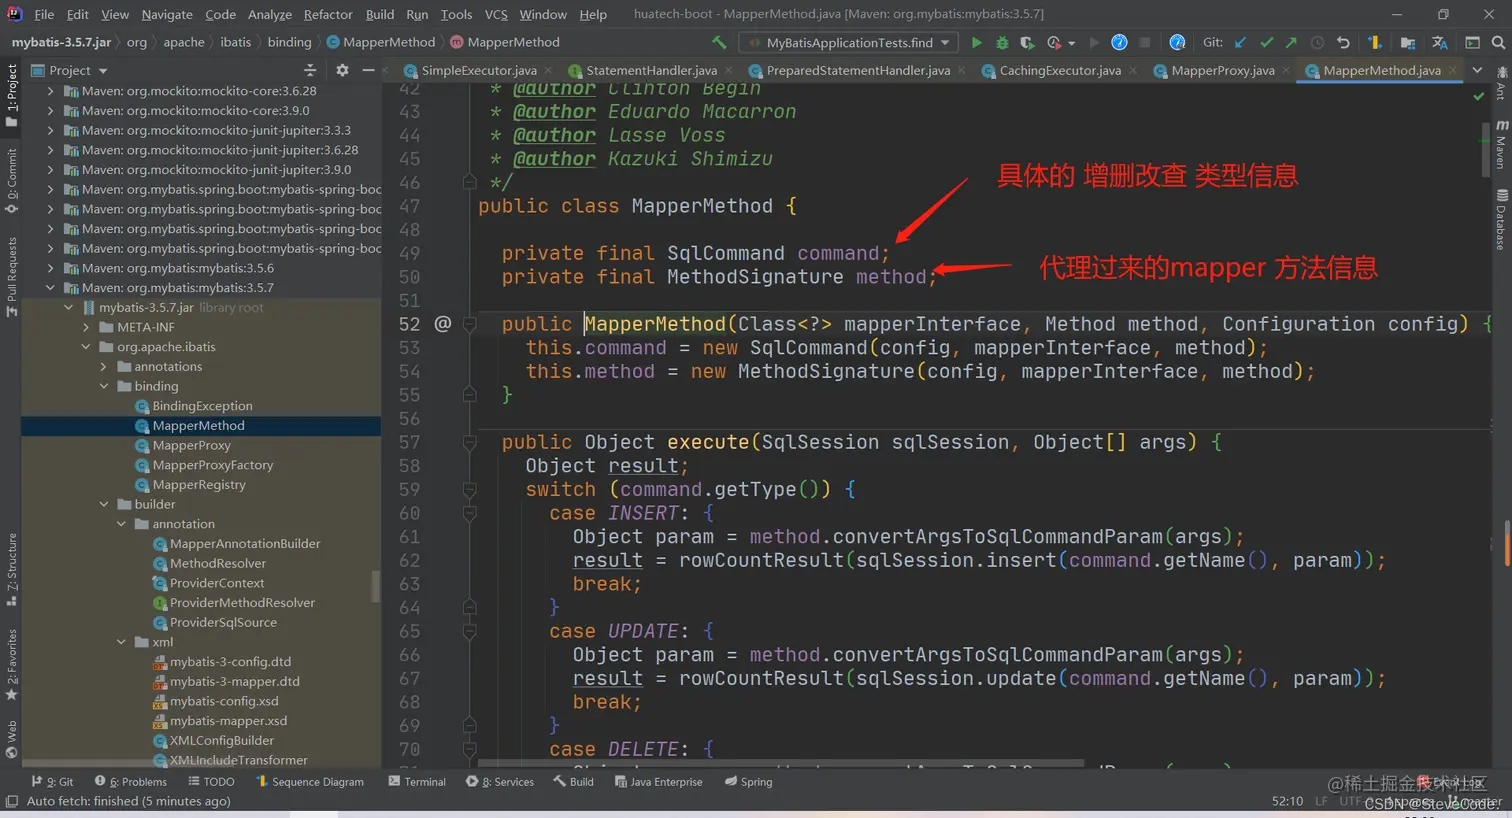The image size is (1512, 818).
Task: Open the Spring tool window
Action: click(x=748, y=782)
